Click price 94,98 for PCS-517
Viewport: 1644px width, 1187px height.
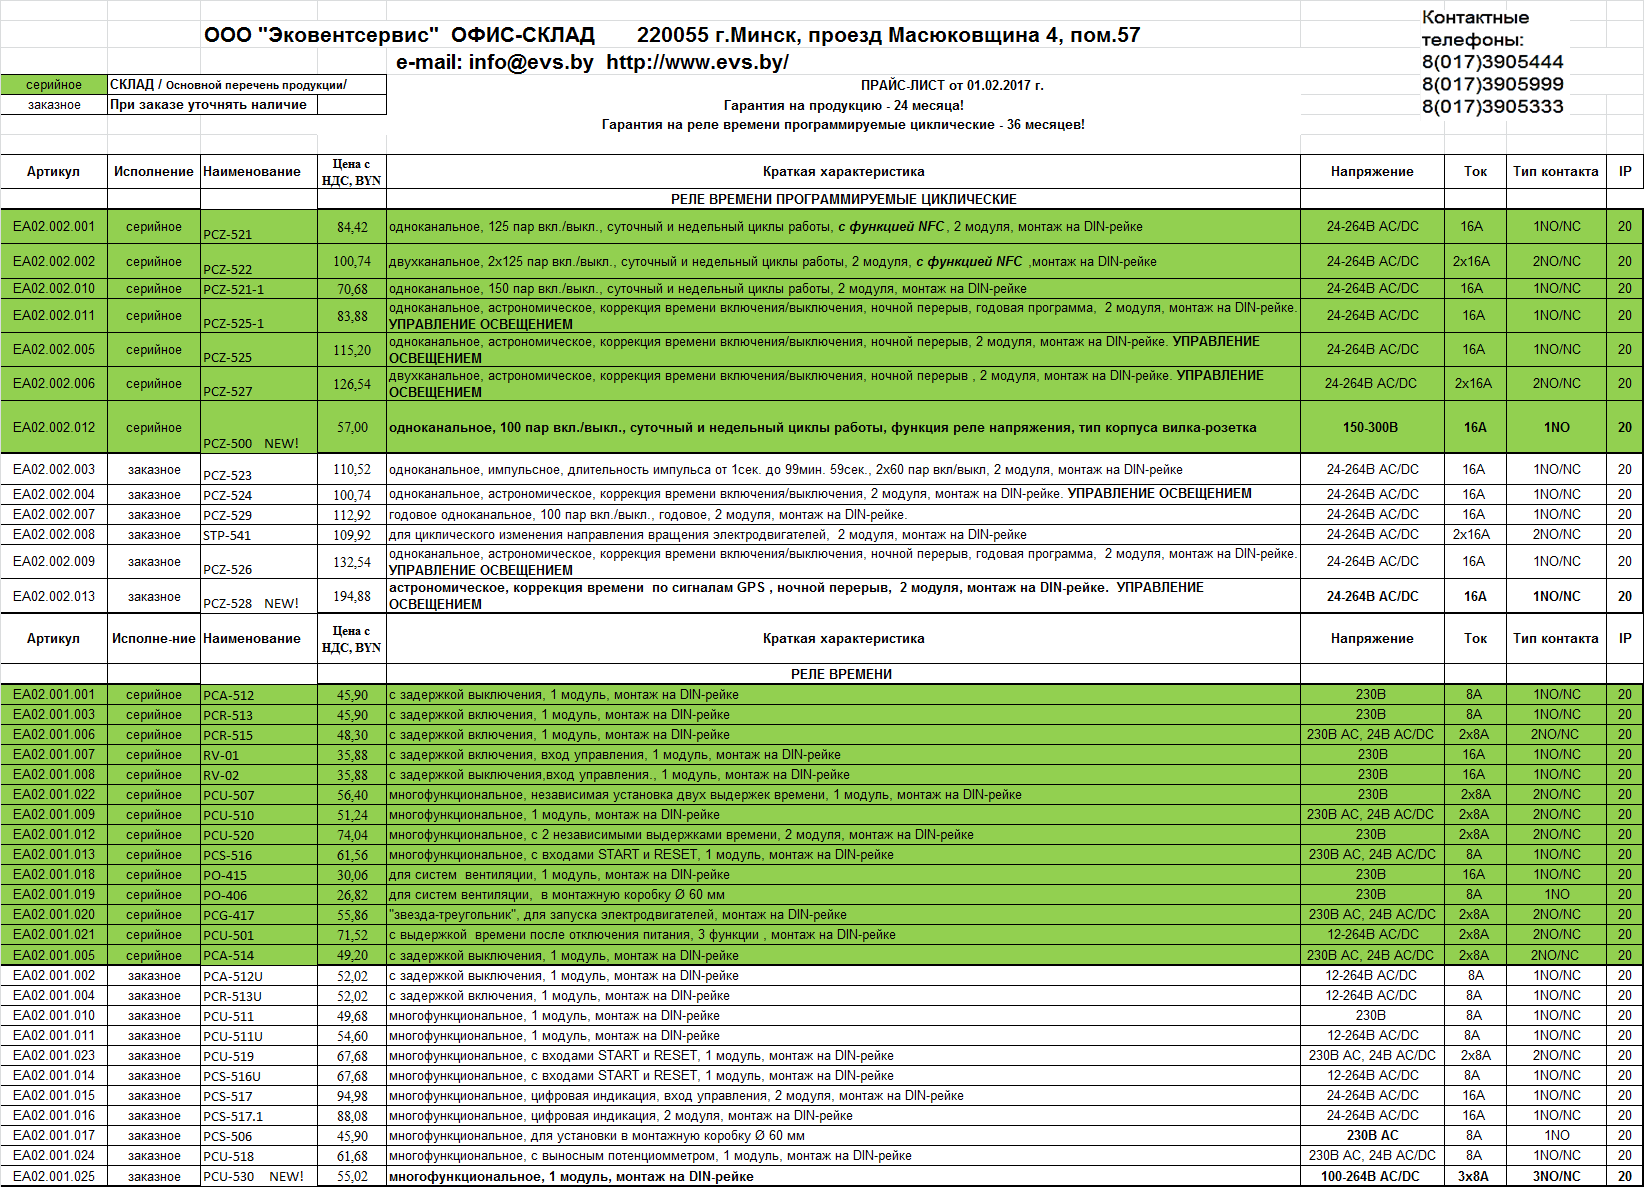(352, 1095)
